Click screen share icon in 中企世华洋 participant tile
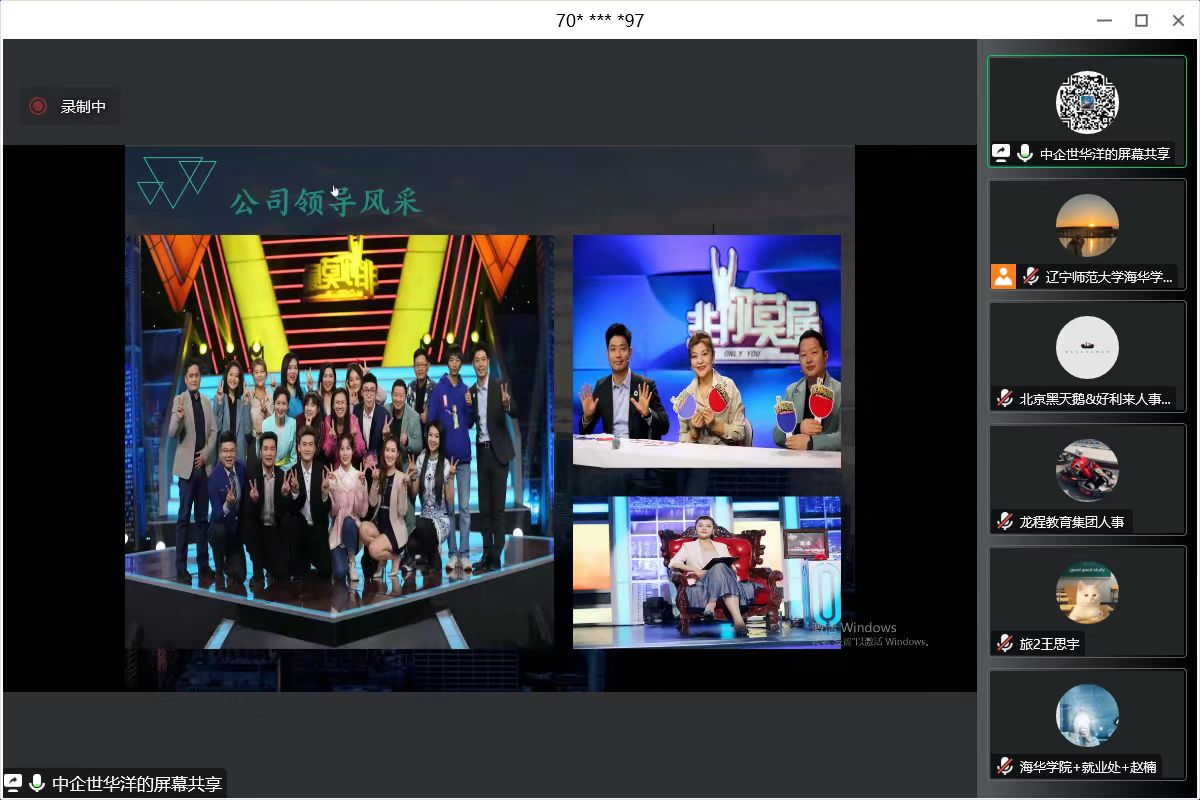The image size is (1200, 800). click(x=1001, y=153)
